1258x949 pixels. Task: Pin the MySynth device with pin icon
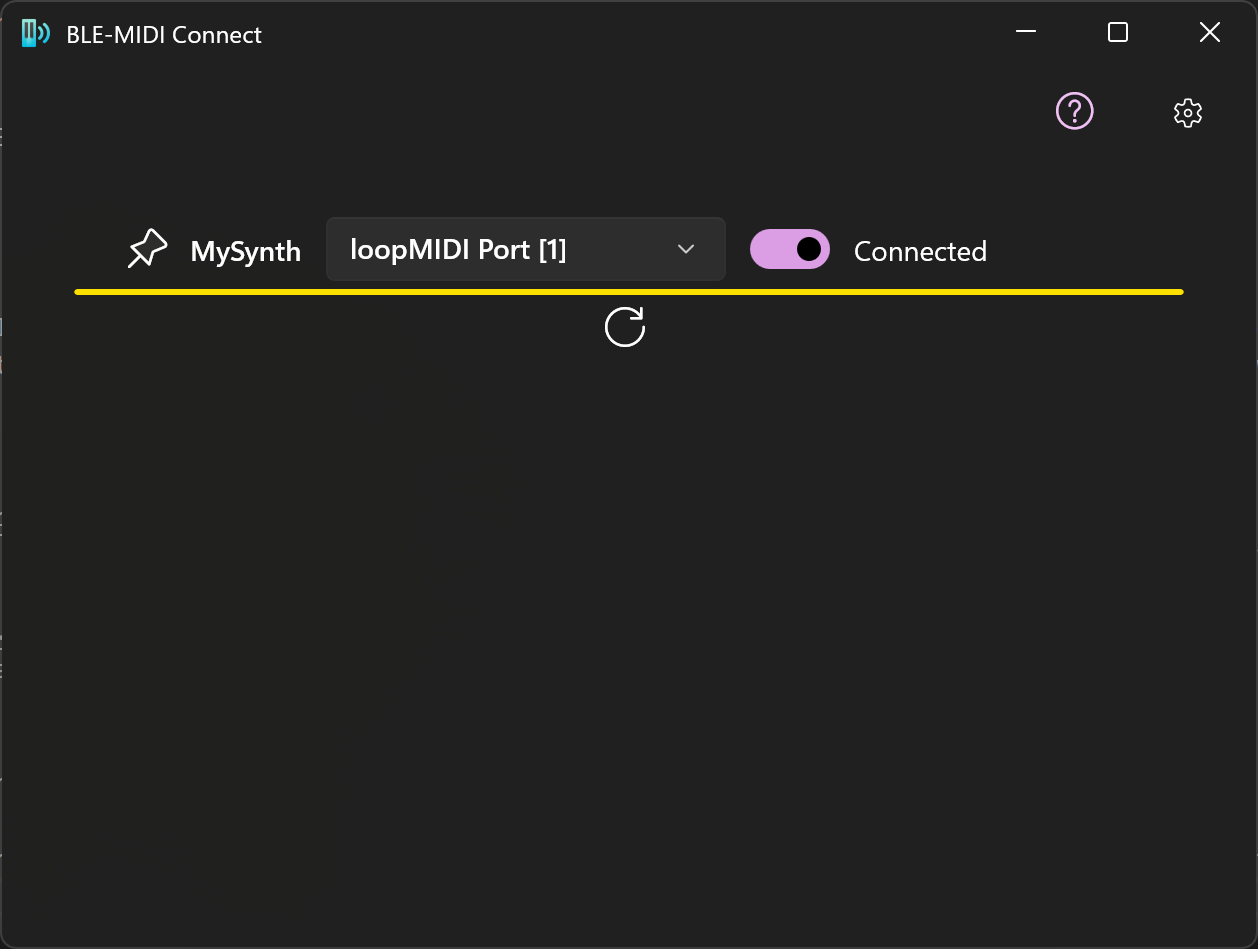coord(147,249)
